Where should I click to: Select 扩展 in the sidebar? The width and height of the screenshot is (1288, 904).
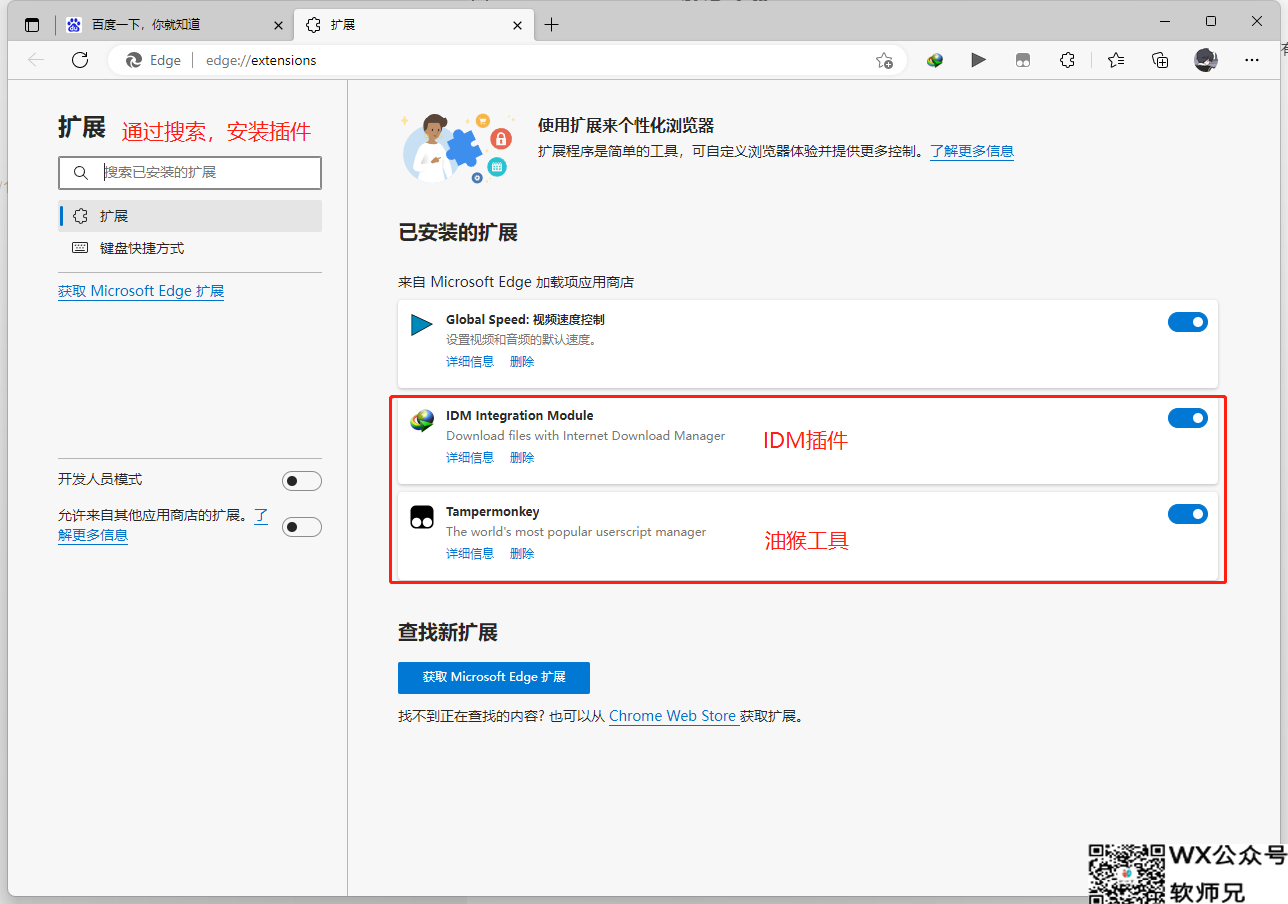point(190,216)
